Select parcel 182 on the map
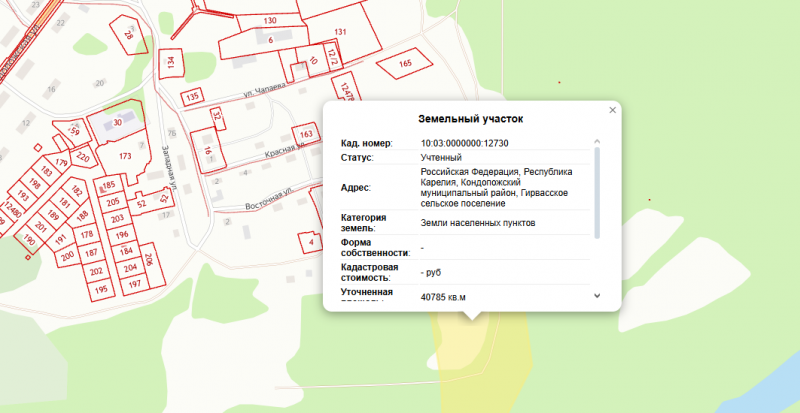Screen dimensions: 800x413 77,191
